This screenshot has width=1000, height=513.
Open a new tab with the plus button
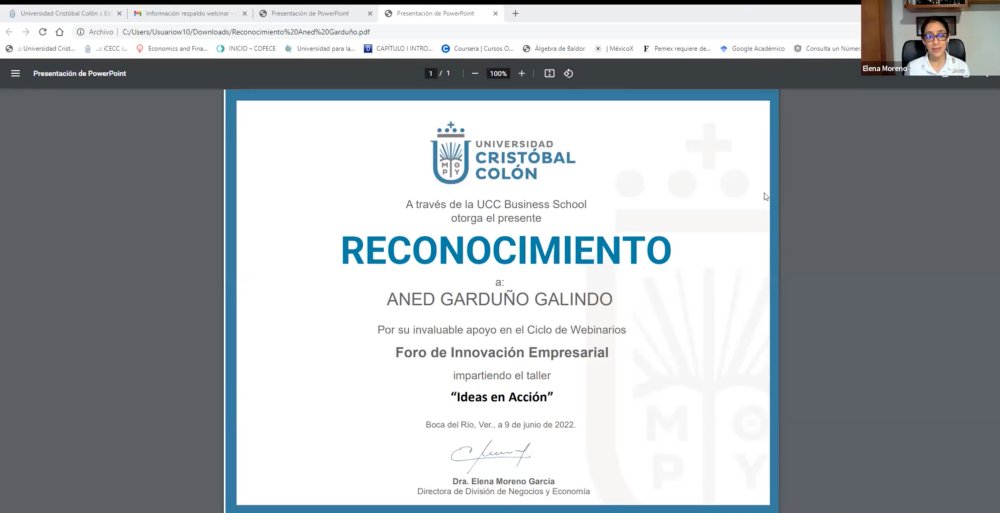point(515,13)
